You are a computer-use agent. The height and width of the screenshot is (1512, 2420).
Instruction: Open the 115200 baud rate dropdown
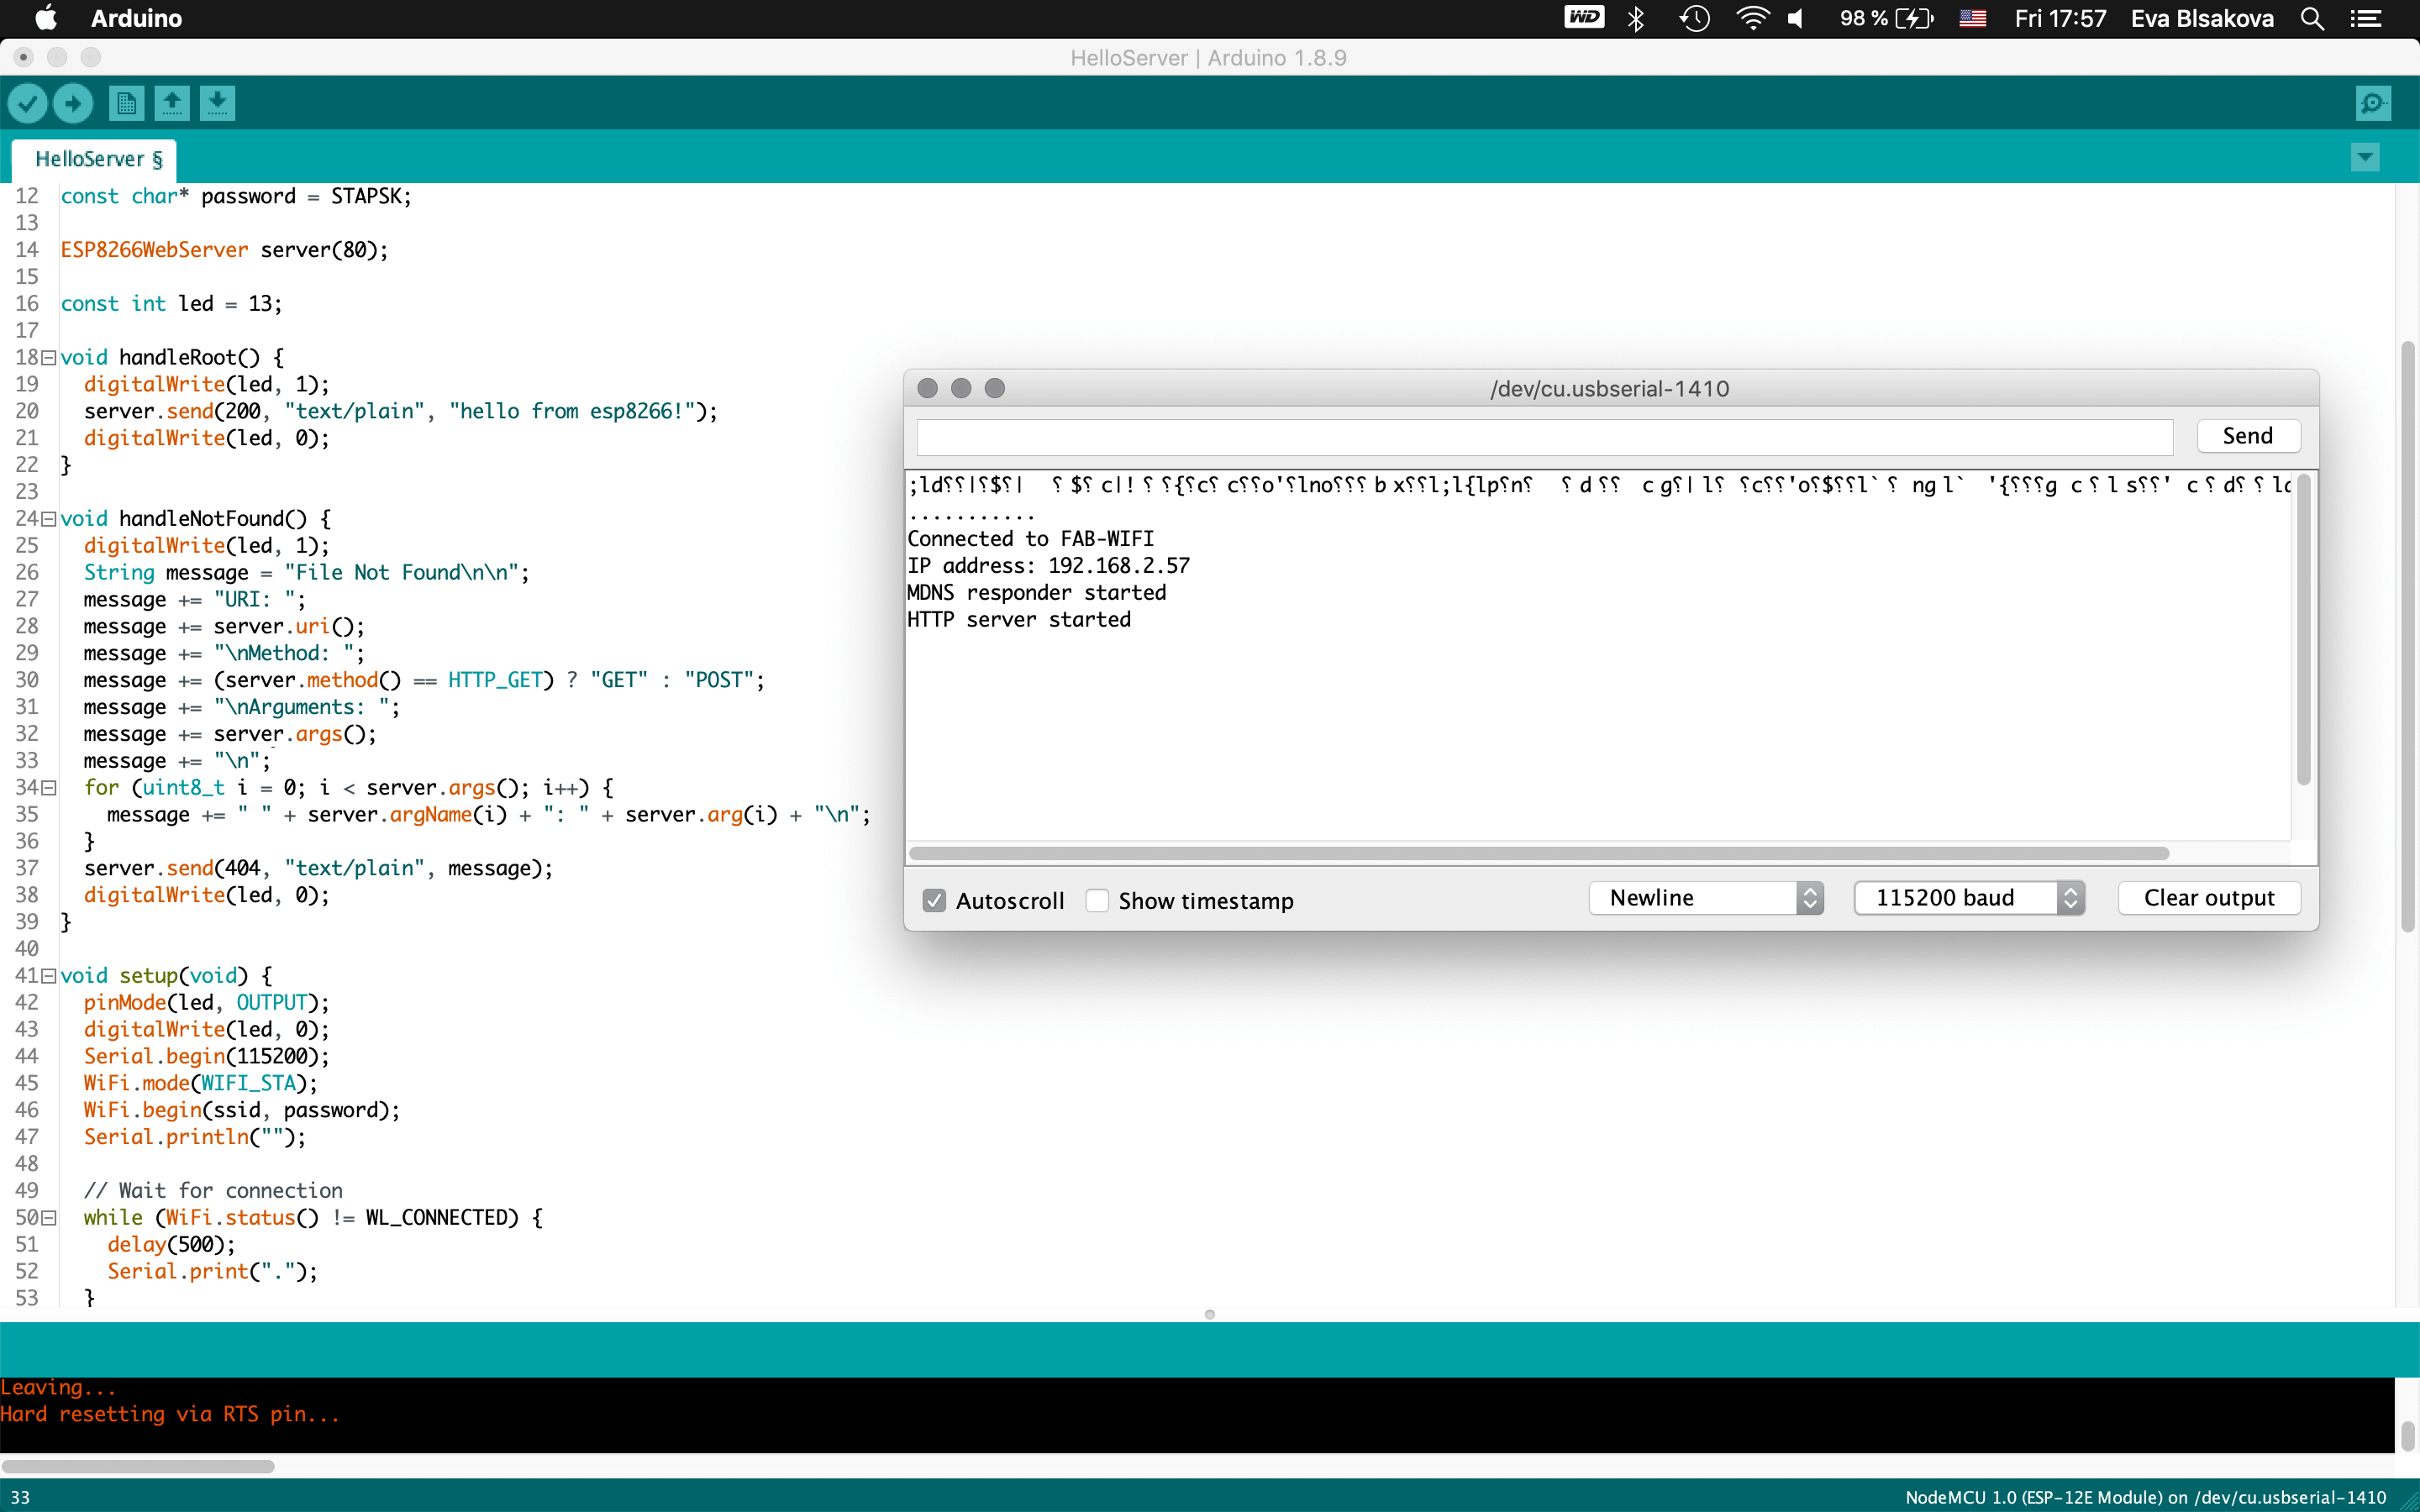click(1968, 898)
